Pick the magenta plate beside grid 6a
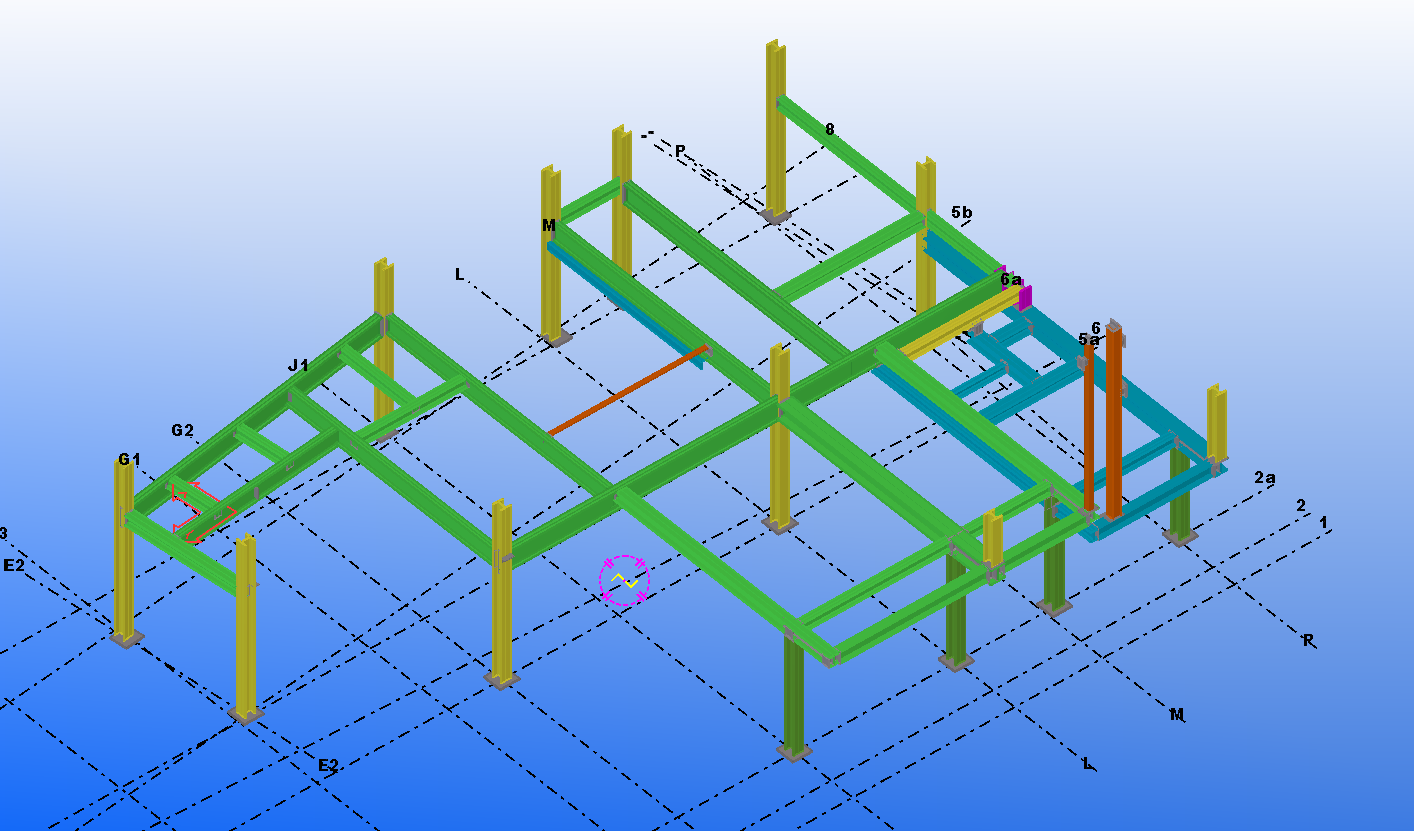 tap(1024, 298)
